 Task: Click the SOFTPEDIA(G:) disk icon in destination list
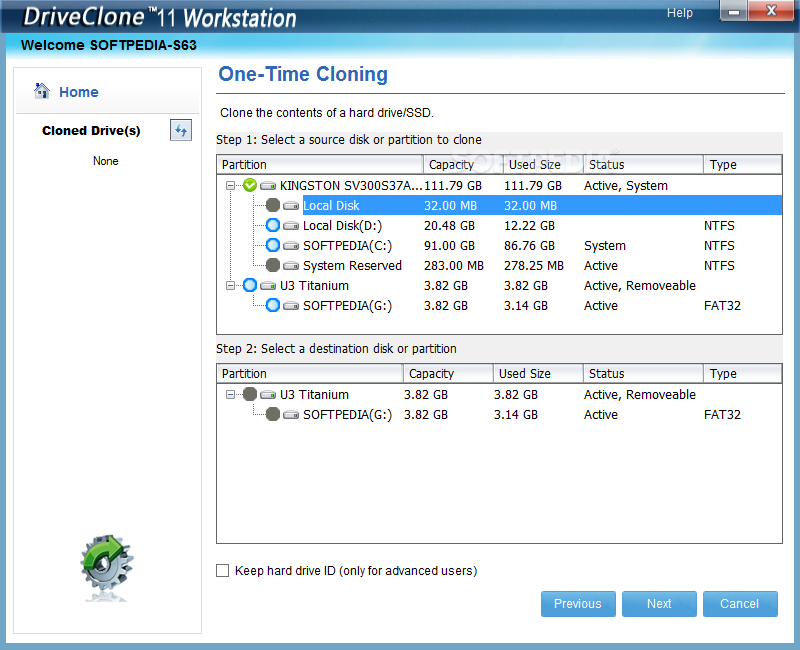pos(291,415)
